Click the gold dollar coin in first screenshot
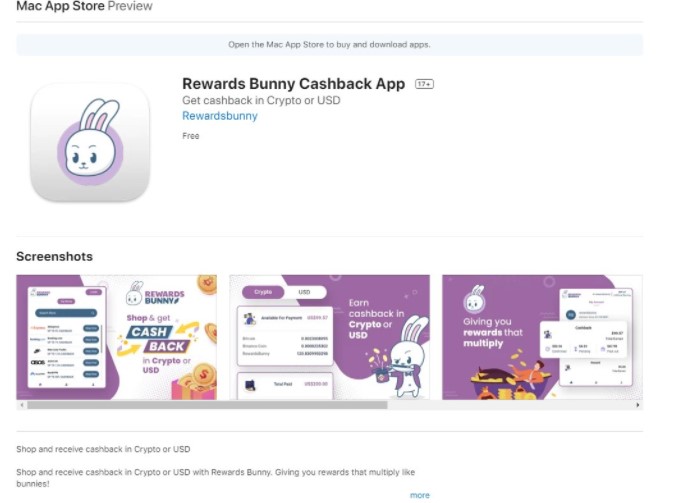This screenshot has height=503, width=676. [203, 373]
